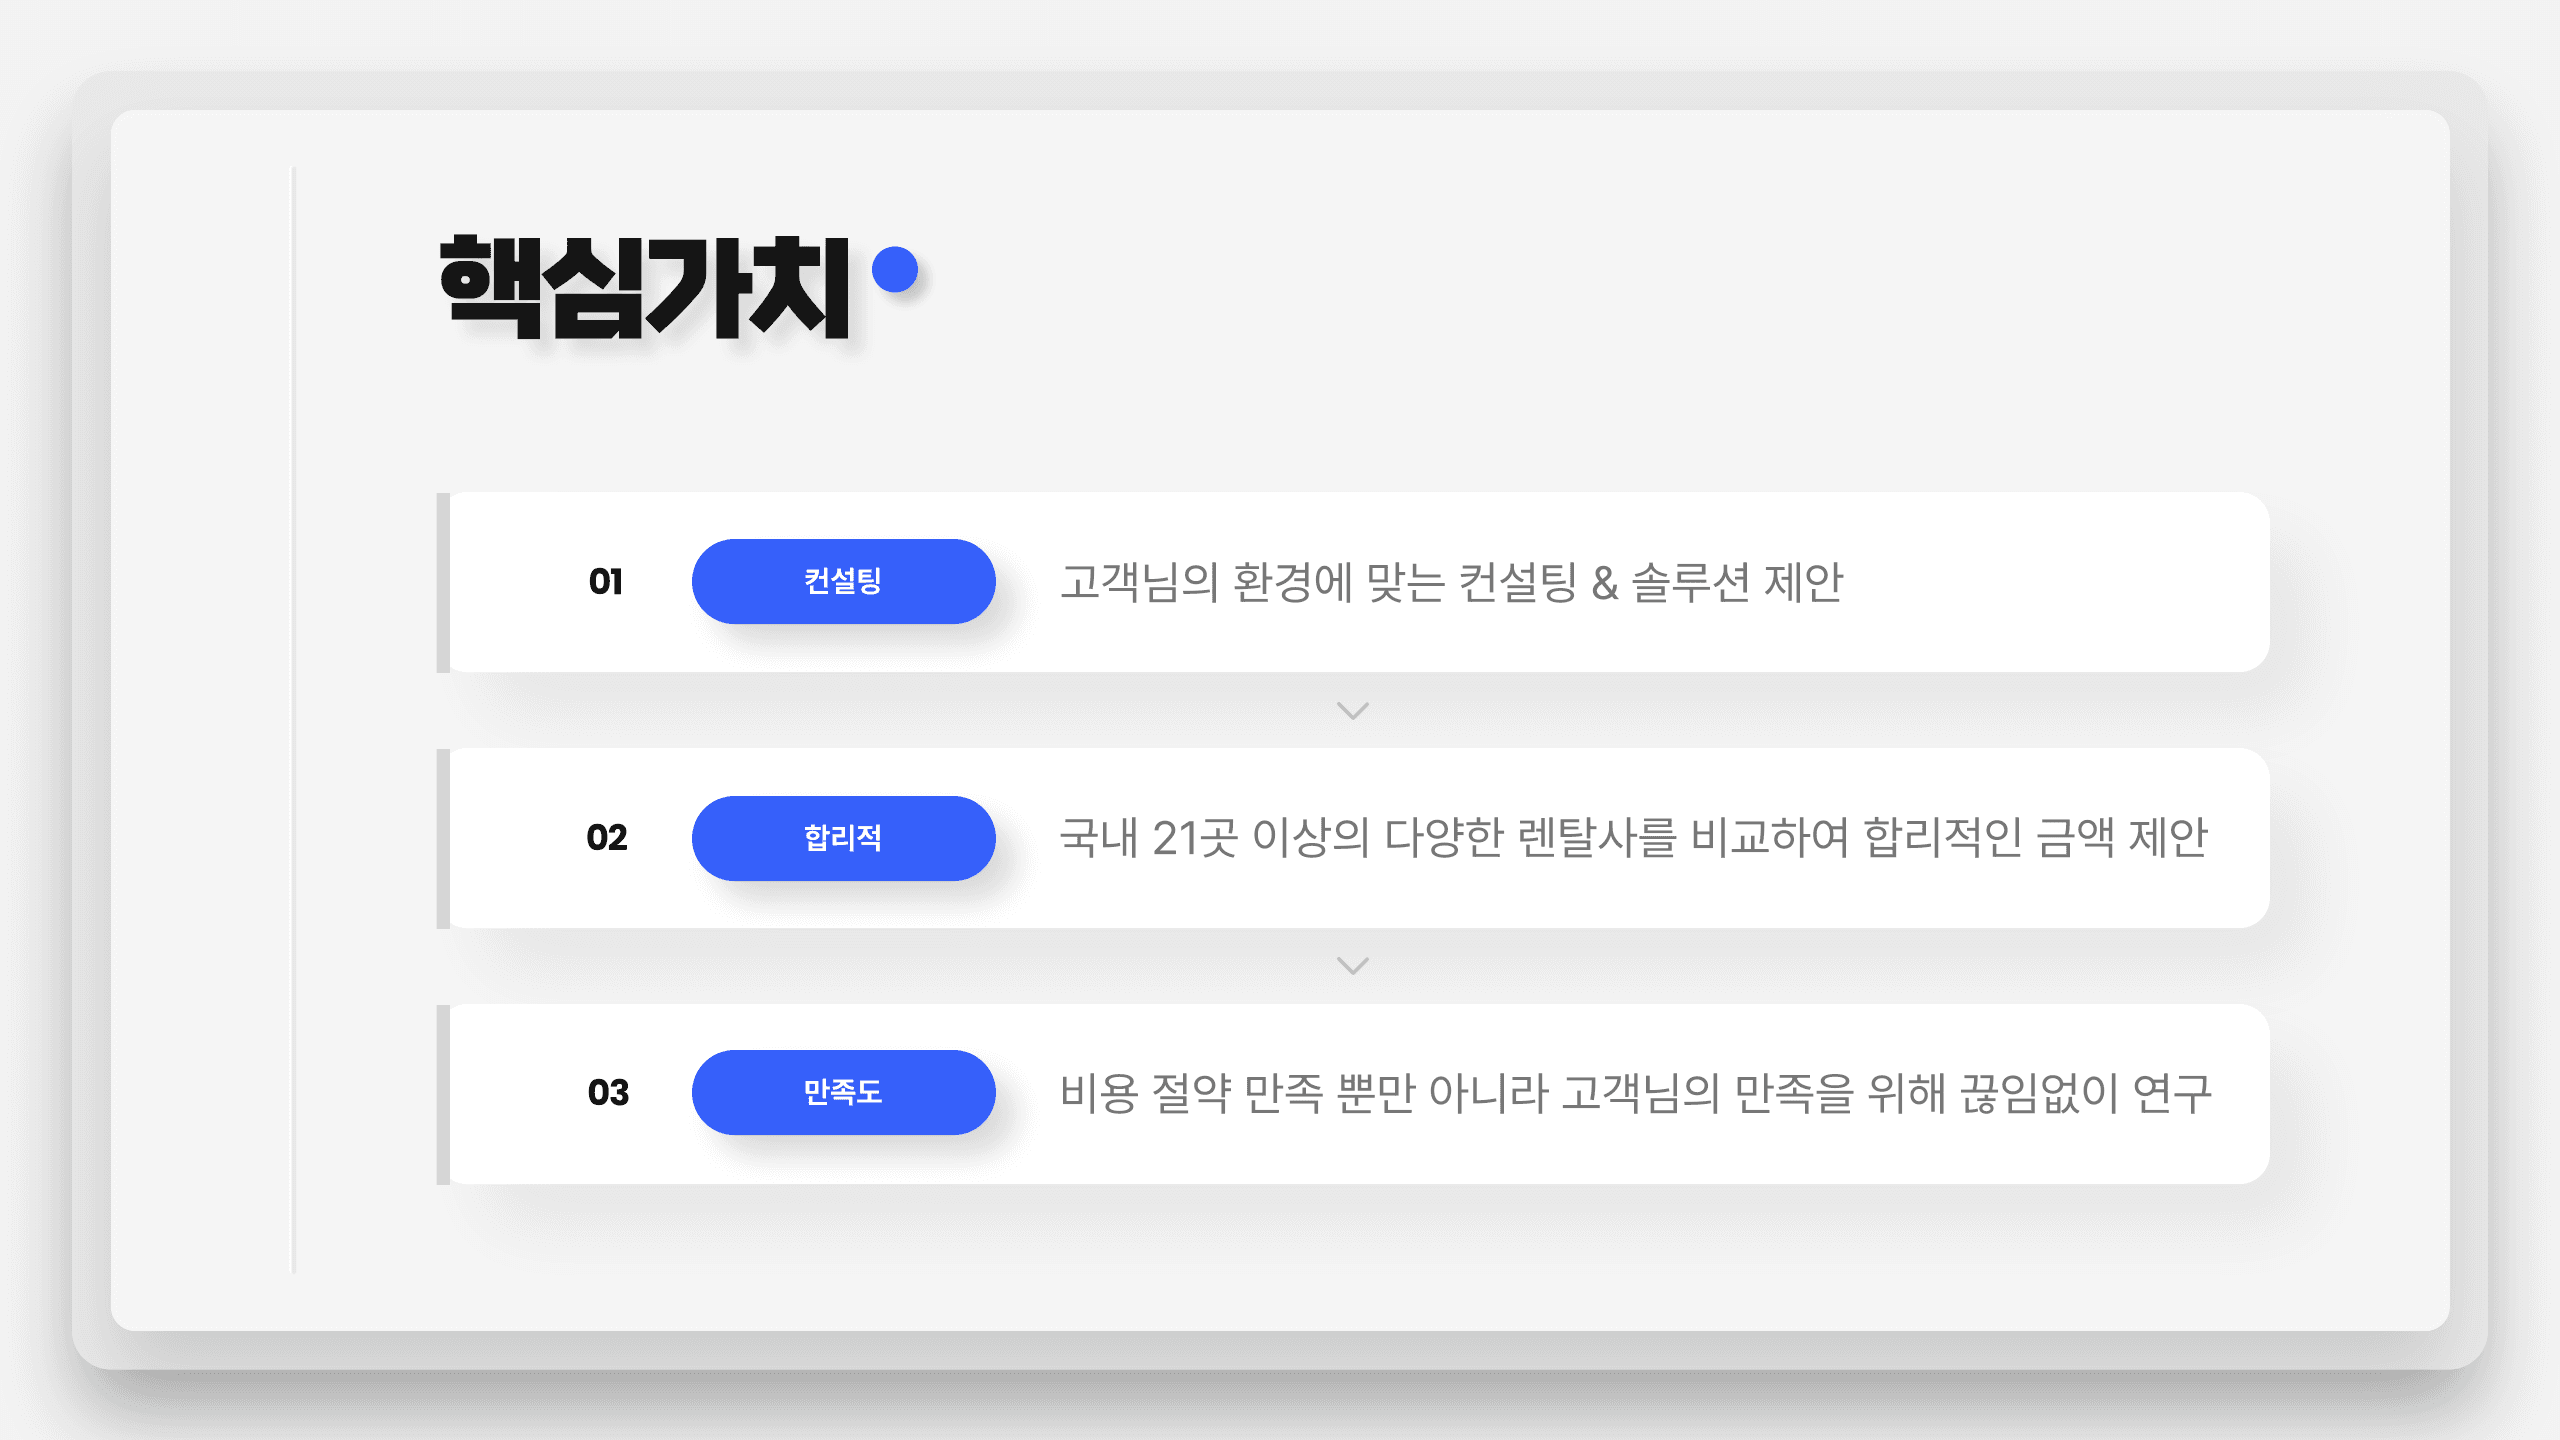Screen dimensions: 2560x1440
Task: Click the word 제안 ending the second card
Action: pyautogui.click(x=2167, y=838)
